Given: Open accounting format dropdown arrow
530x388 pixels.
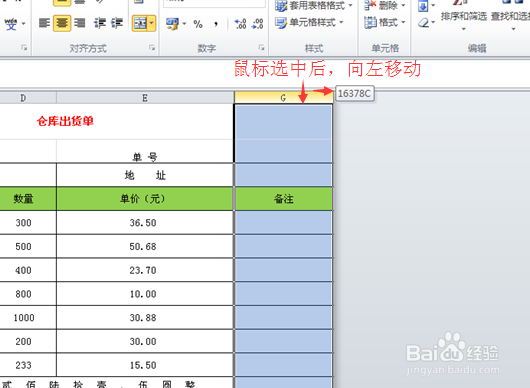Looking at the screenshot, I should coord(184,24).
